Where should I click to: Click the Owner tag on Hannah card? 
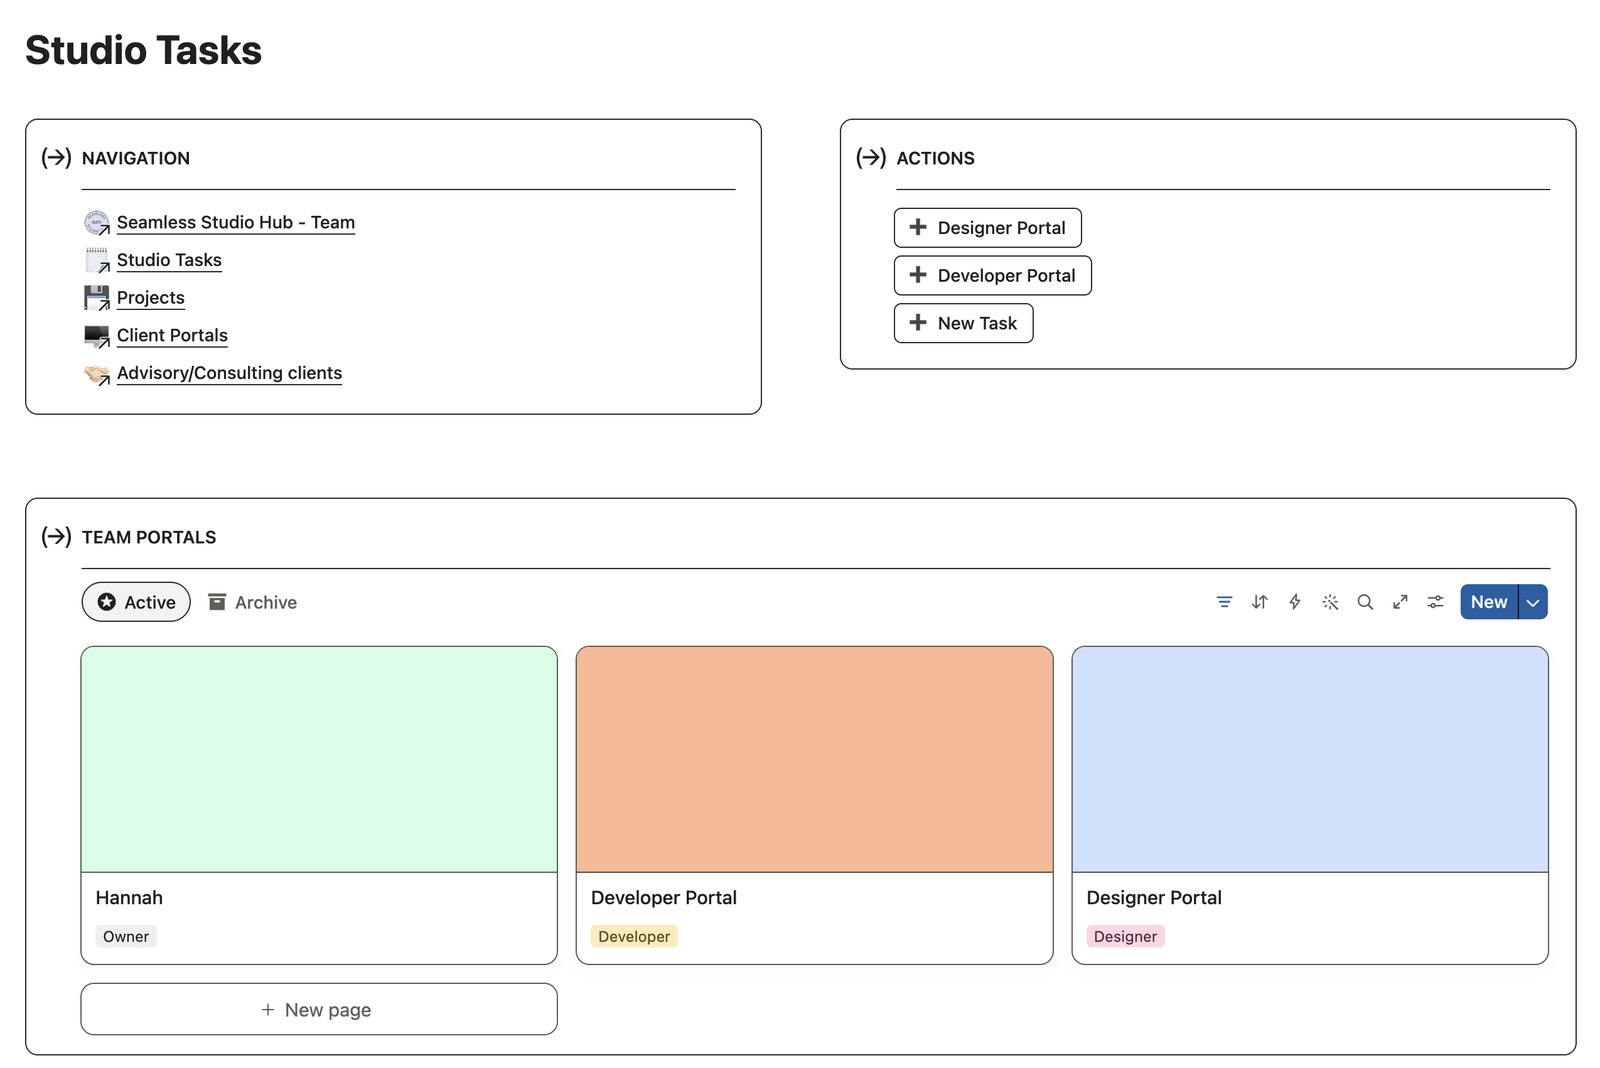click(126, 936)
